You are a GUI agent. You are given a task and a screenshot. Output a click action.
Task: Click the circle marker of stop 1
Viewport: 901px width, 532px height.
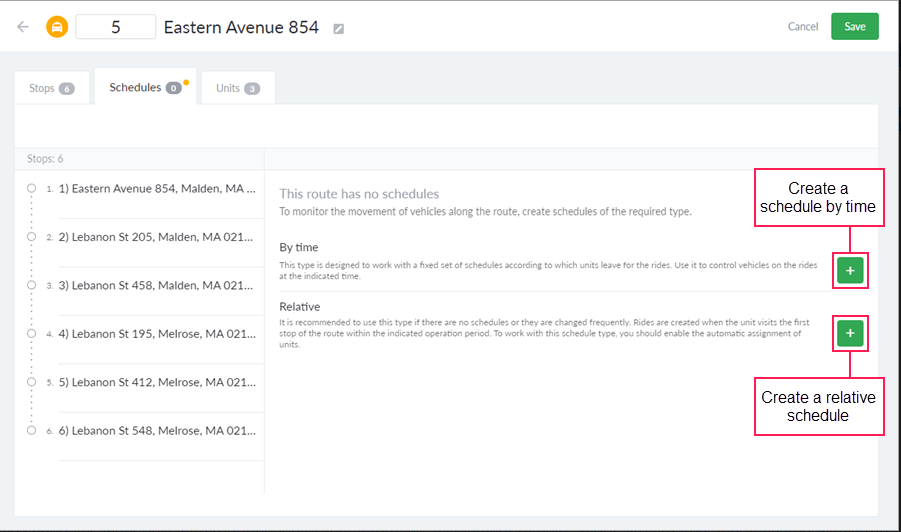coord(32,187)
